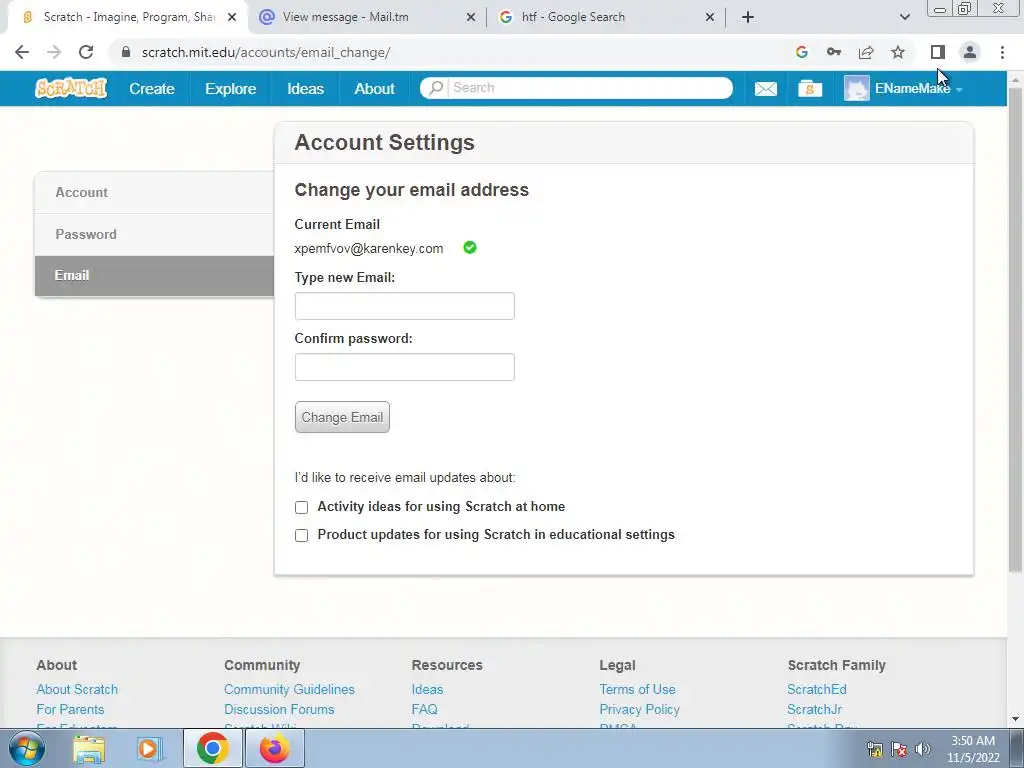Open Chrome three-dot menu
Viewport: 1024px width, 768px height.
point(1002,52)
